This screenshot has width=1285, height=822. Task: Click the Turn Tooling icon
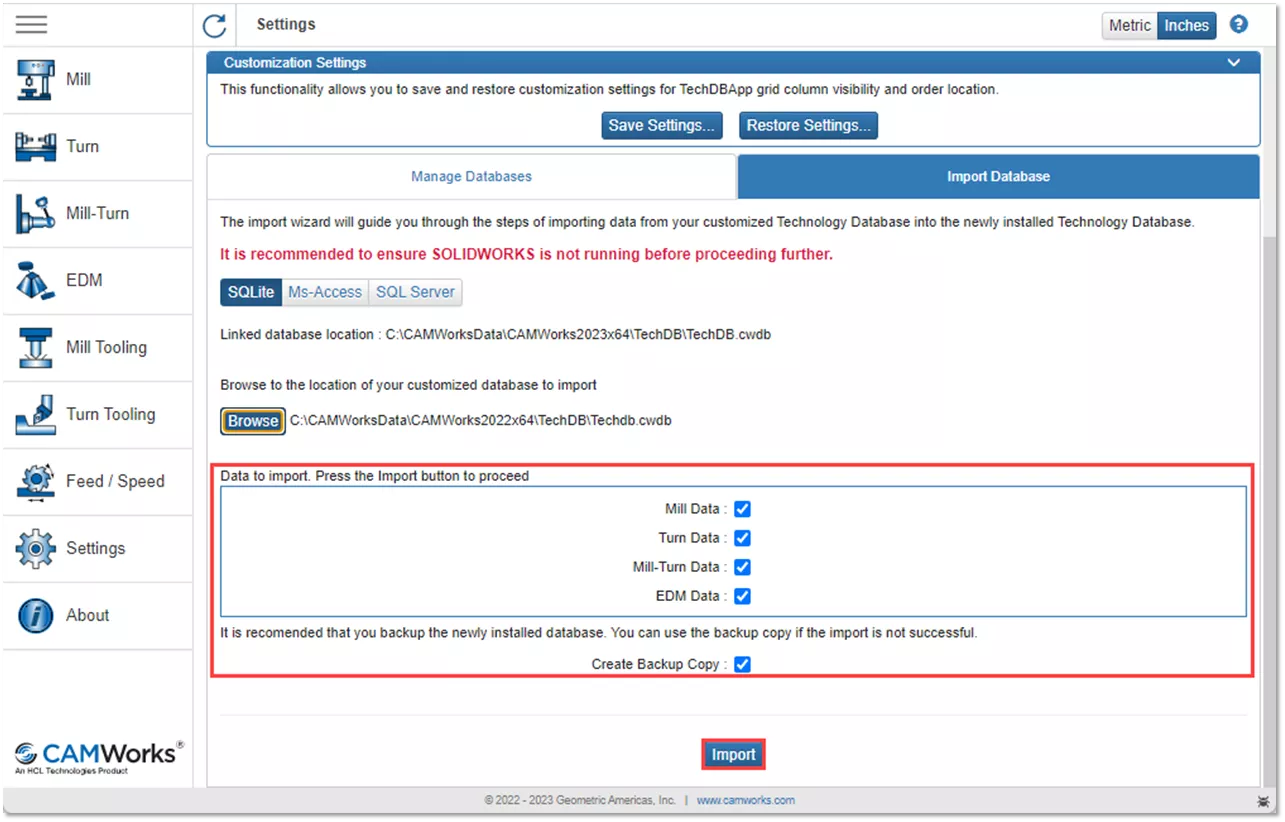point(35,414)
